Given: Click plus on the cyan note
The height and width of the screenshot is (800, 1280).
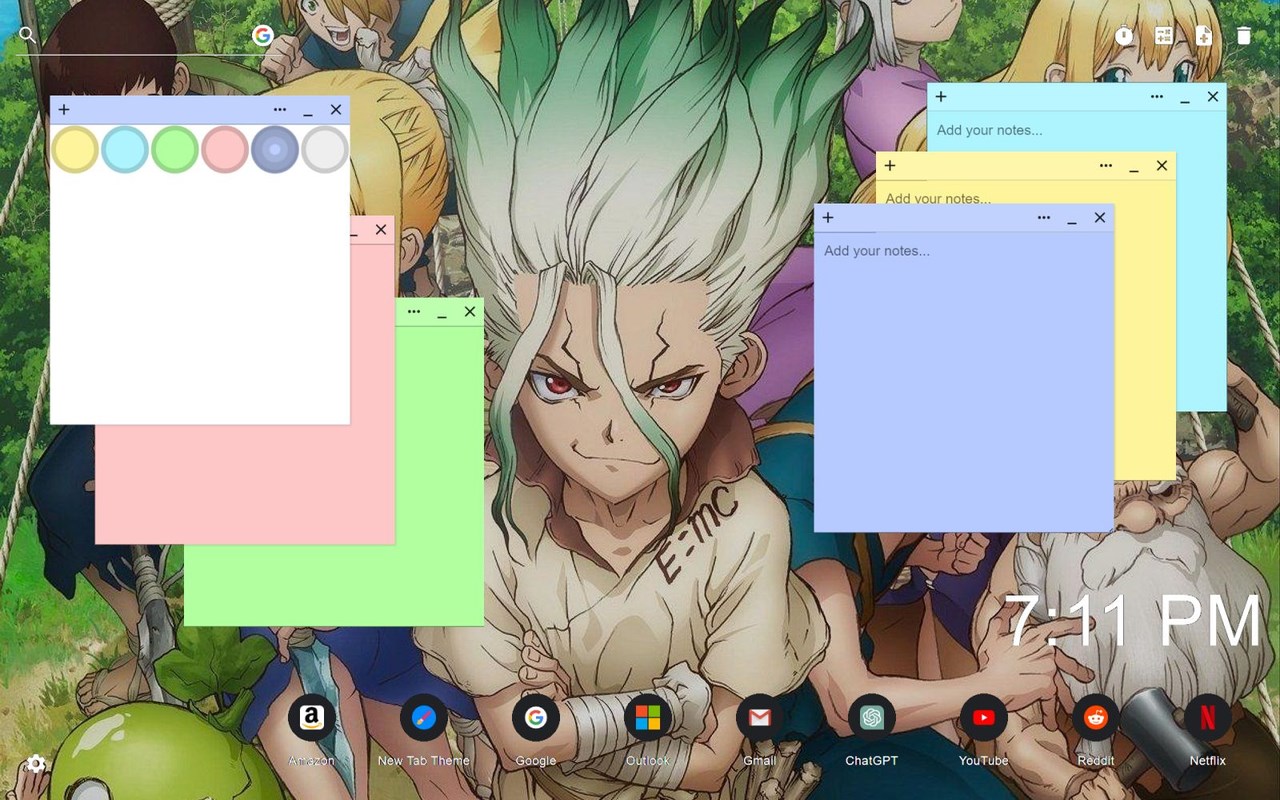Looking at the screenshot, I should point(941,97).
